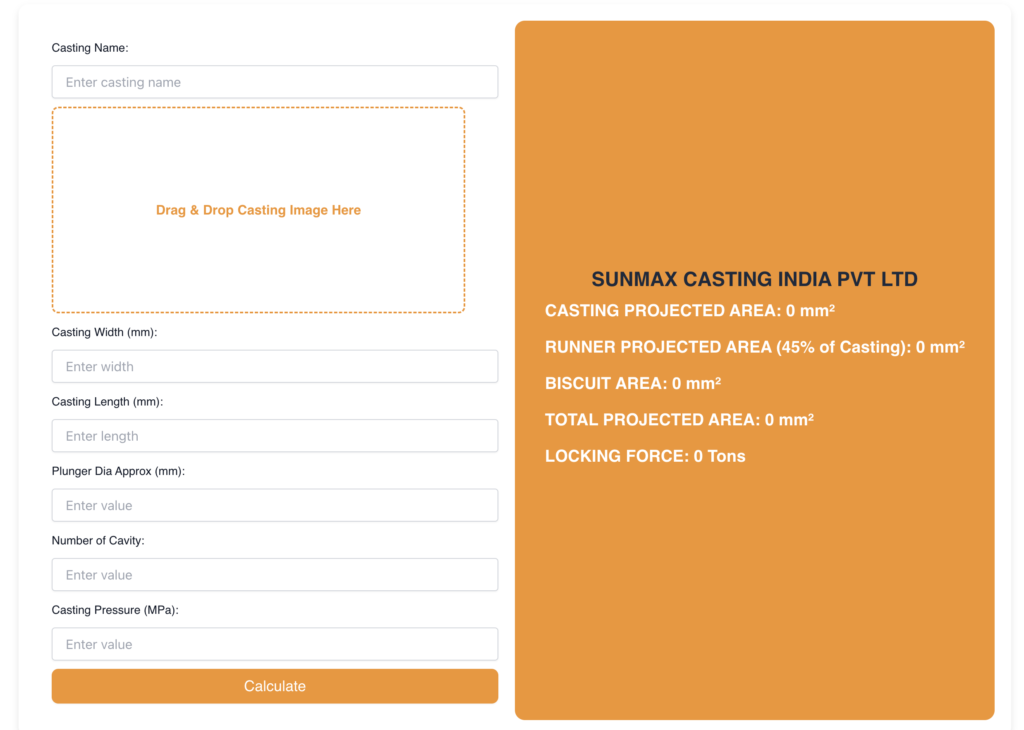
Task: Click the Casting Pressure input field
Action: (274, 644)
